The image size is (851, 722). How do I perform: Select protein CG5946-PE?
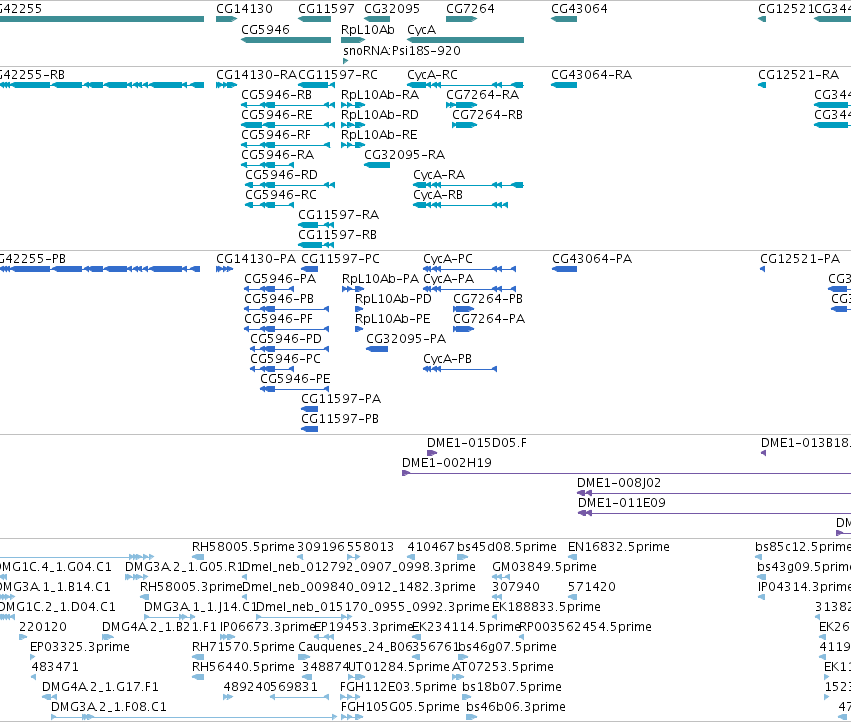tap(295, 379)
